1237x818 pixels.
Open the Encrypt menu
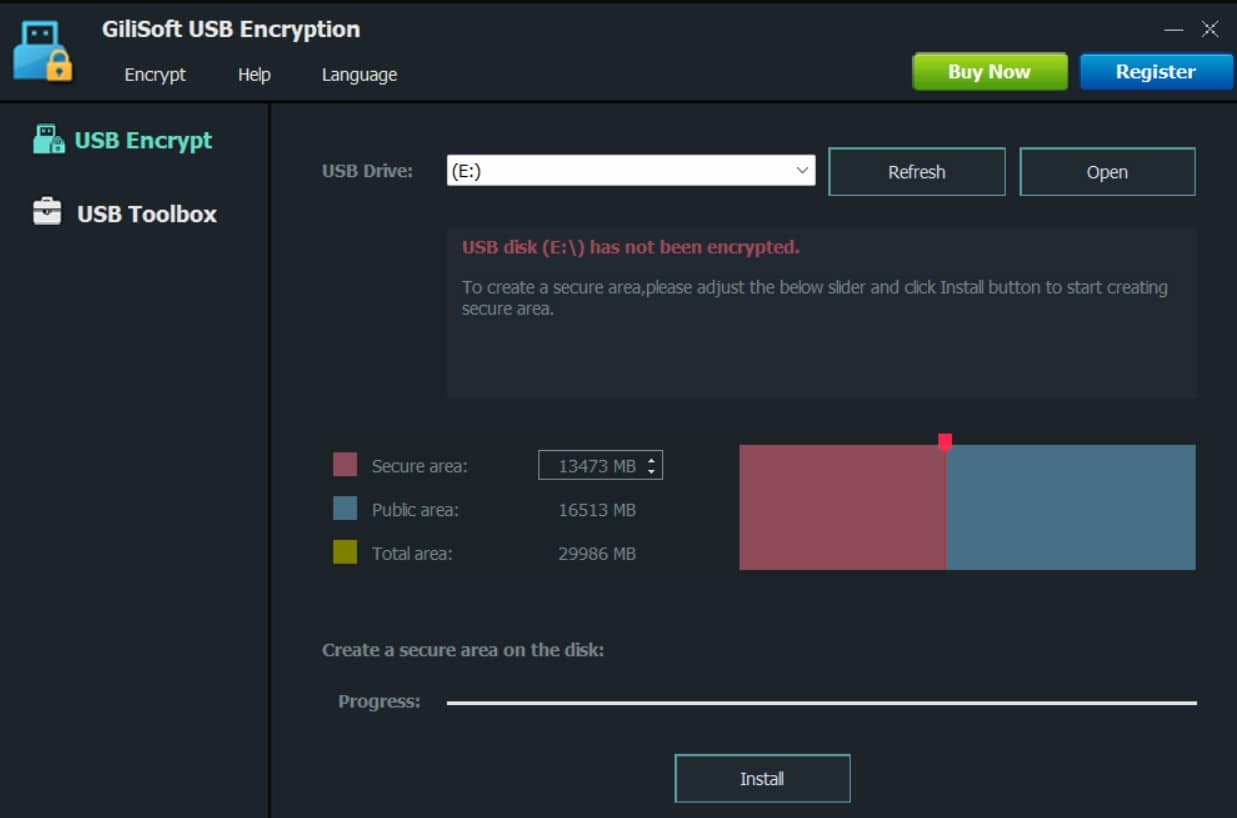pos(155,74)
